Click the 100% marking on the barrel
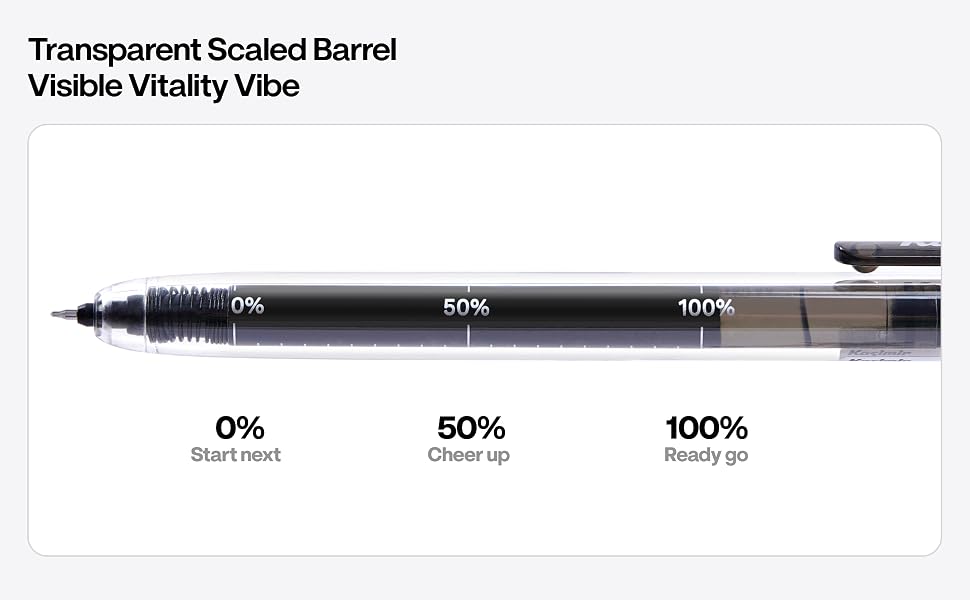The height and width of the screenshot is (600, 970). pyautogui.click(x=706, y=307)
